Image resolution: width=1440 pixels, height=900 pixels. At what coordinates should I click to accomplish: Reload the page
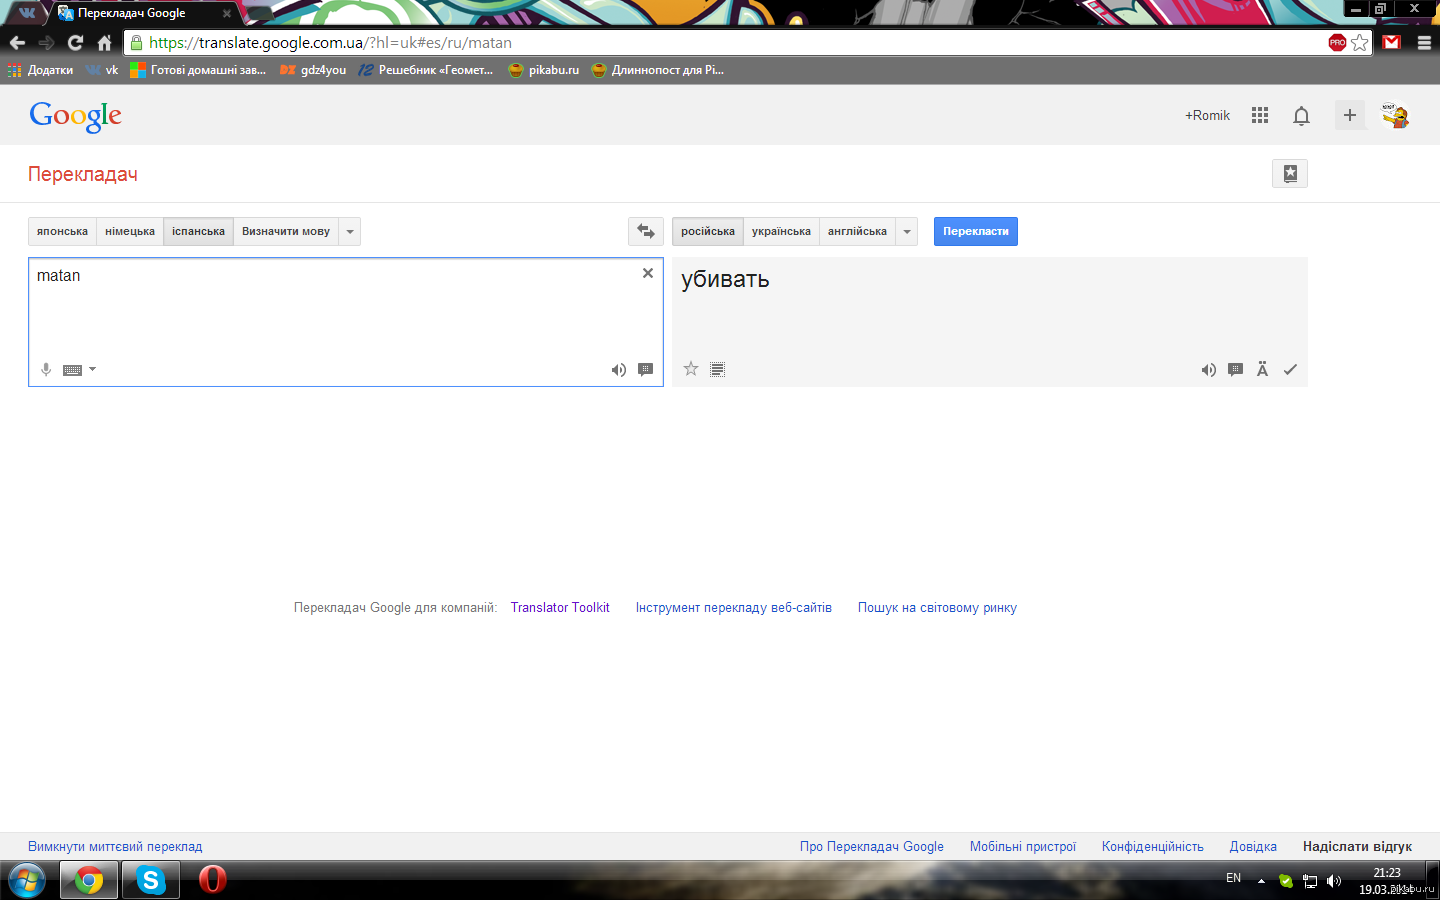(75, 43)
